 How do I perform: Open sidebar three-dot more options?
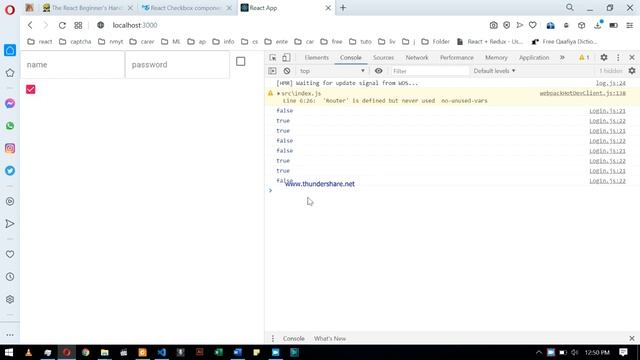(10, 335)
